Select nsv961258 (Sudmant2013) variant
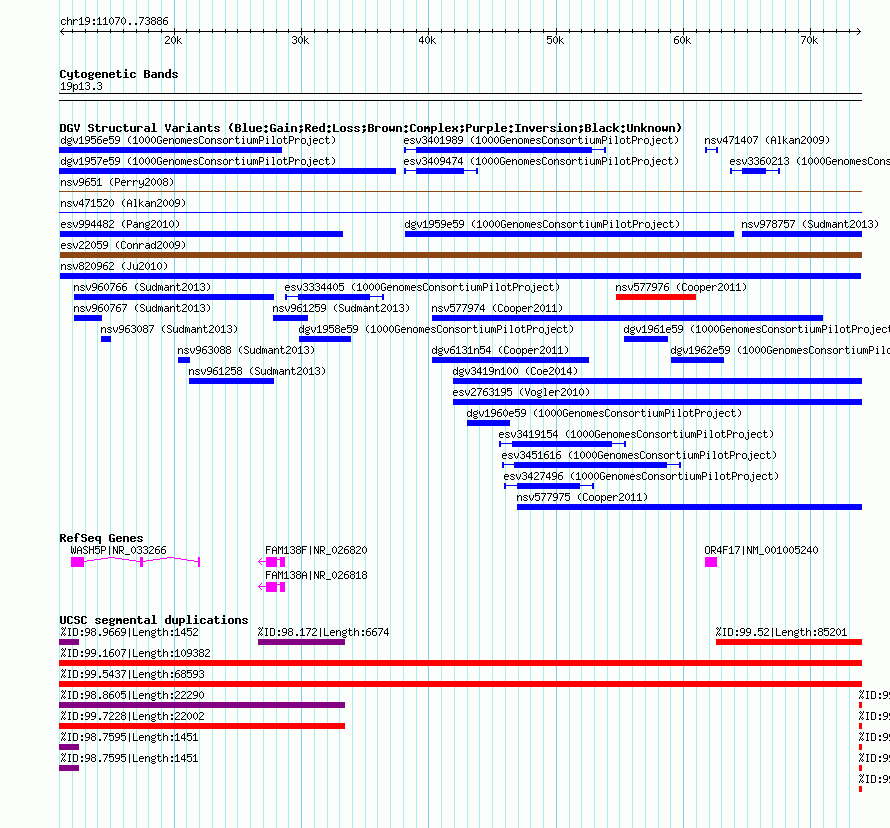 click(231, 381)
